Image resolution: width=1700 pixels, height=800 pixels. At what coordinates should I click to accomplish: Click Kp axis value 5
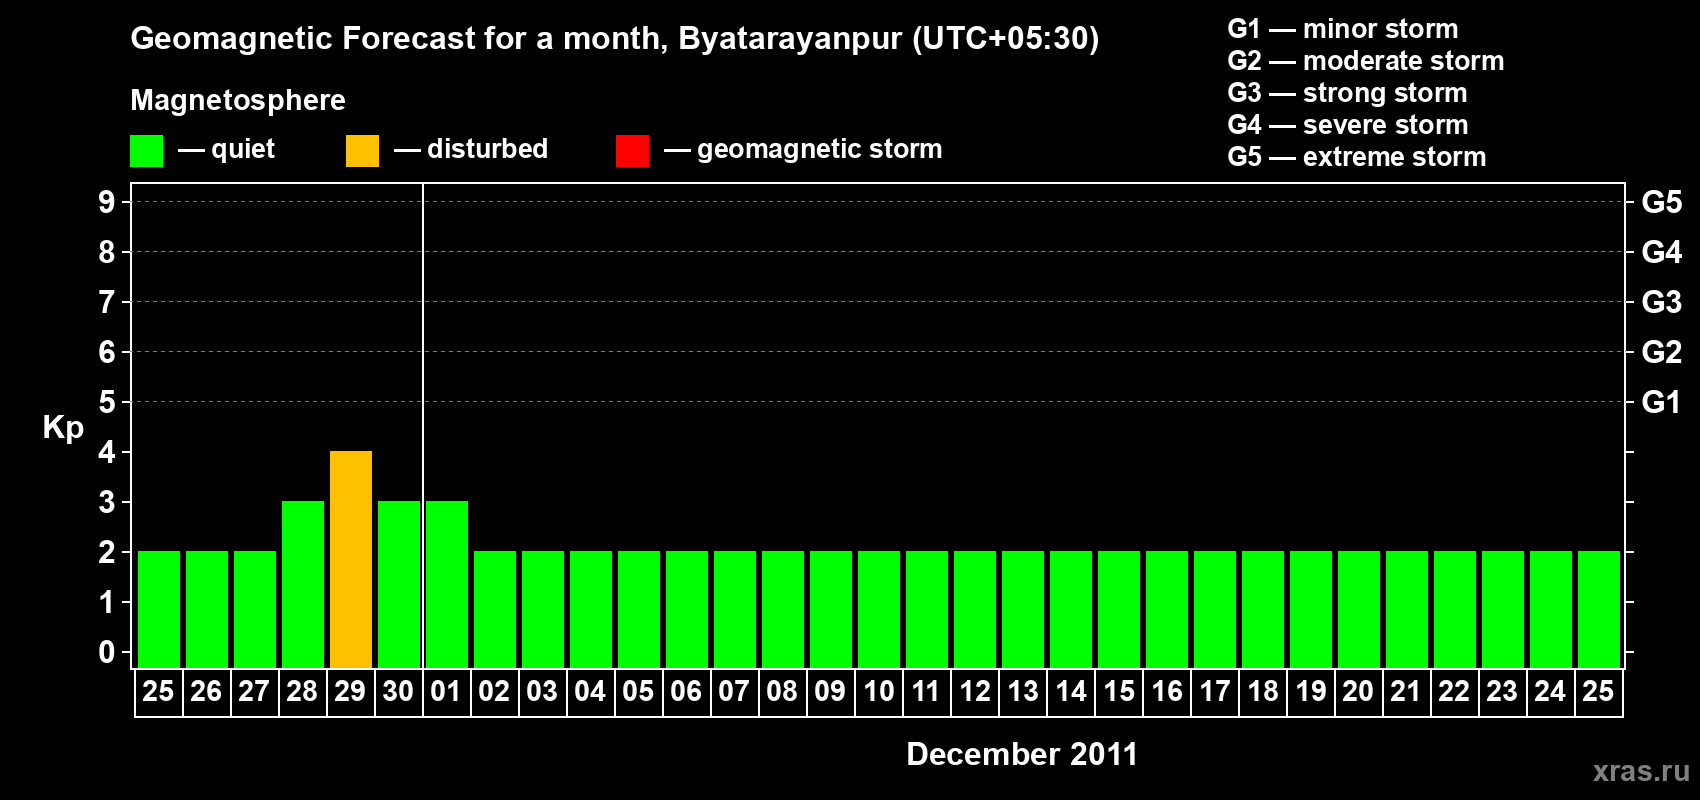click(107, 402)
